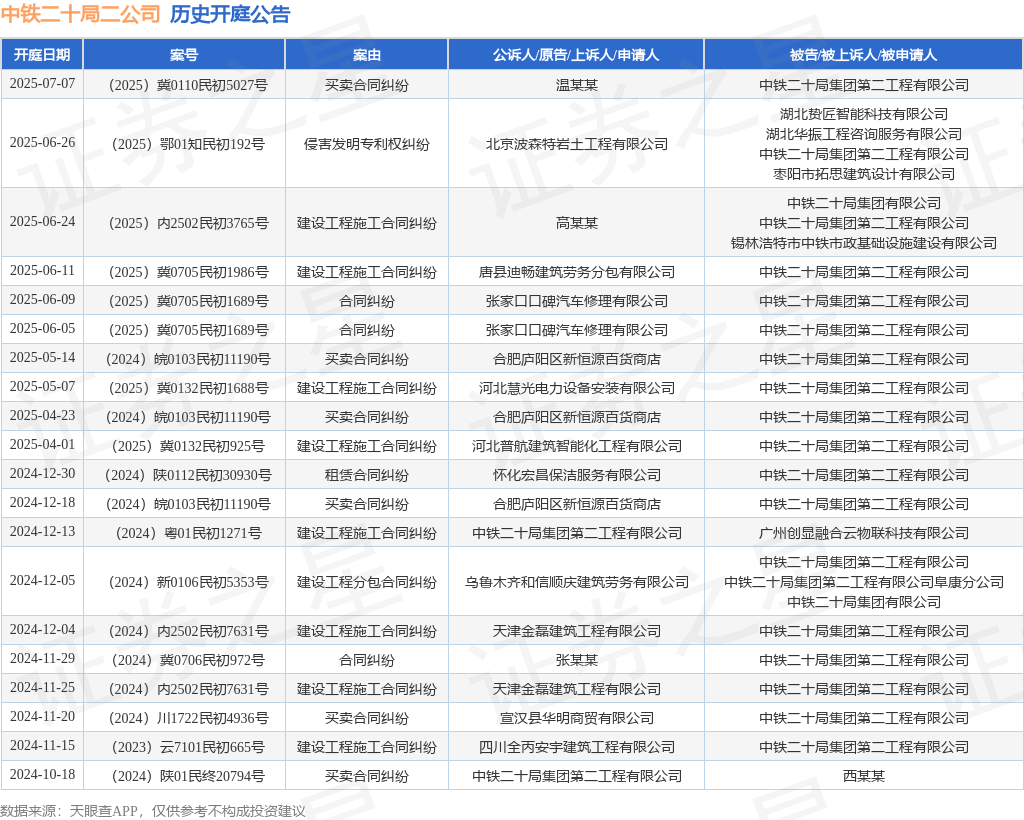Click the date cell '2025-07-07'

tap(42, 84)
